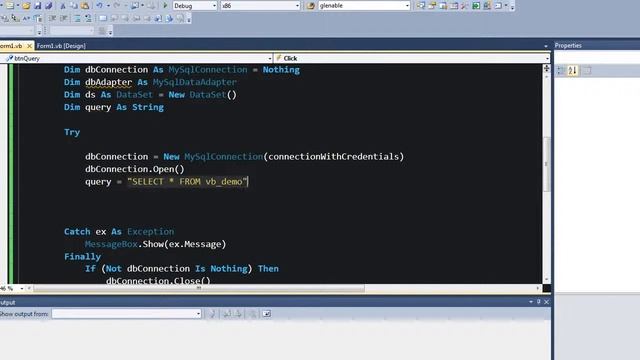The image size is (640, 360).
Task: Toggle bookmark icon in the text editor toolbar
Action: click(x=103, y=18)
